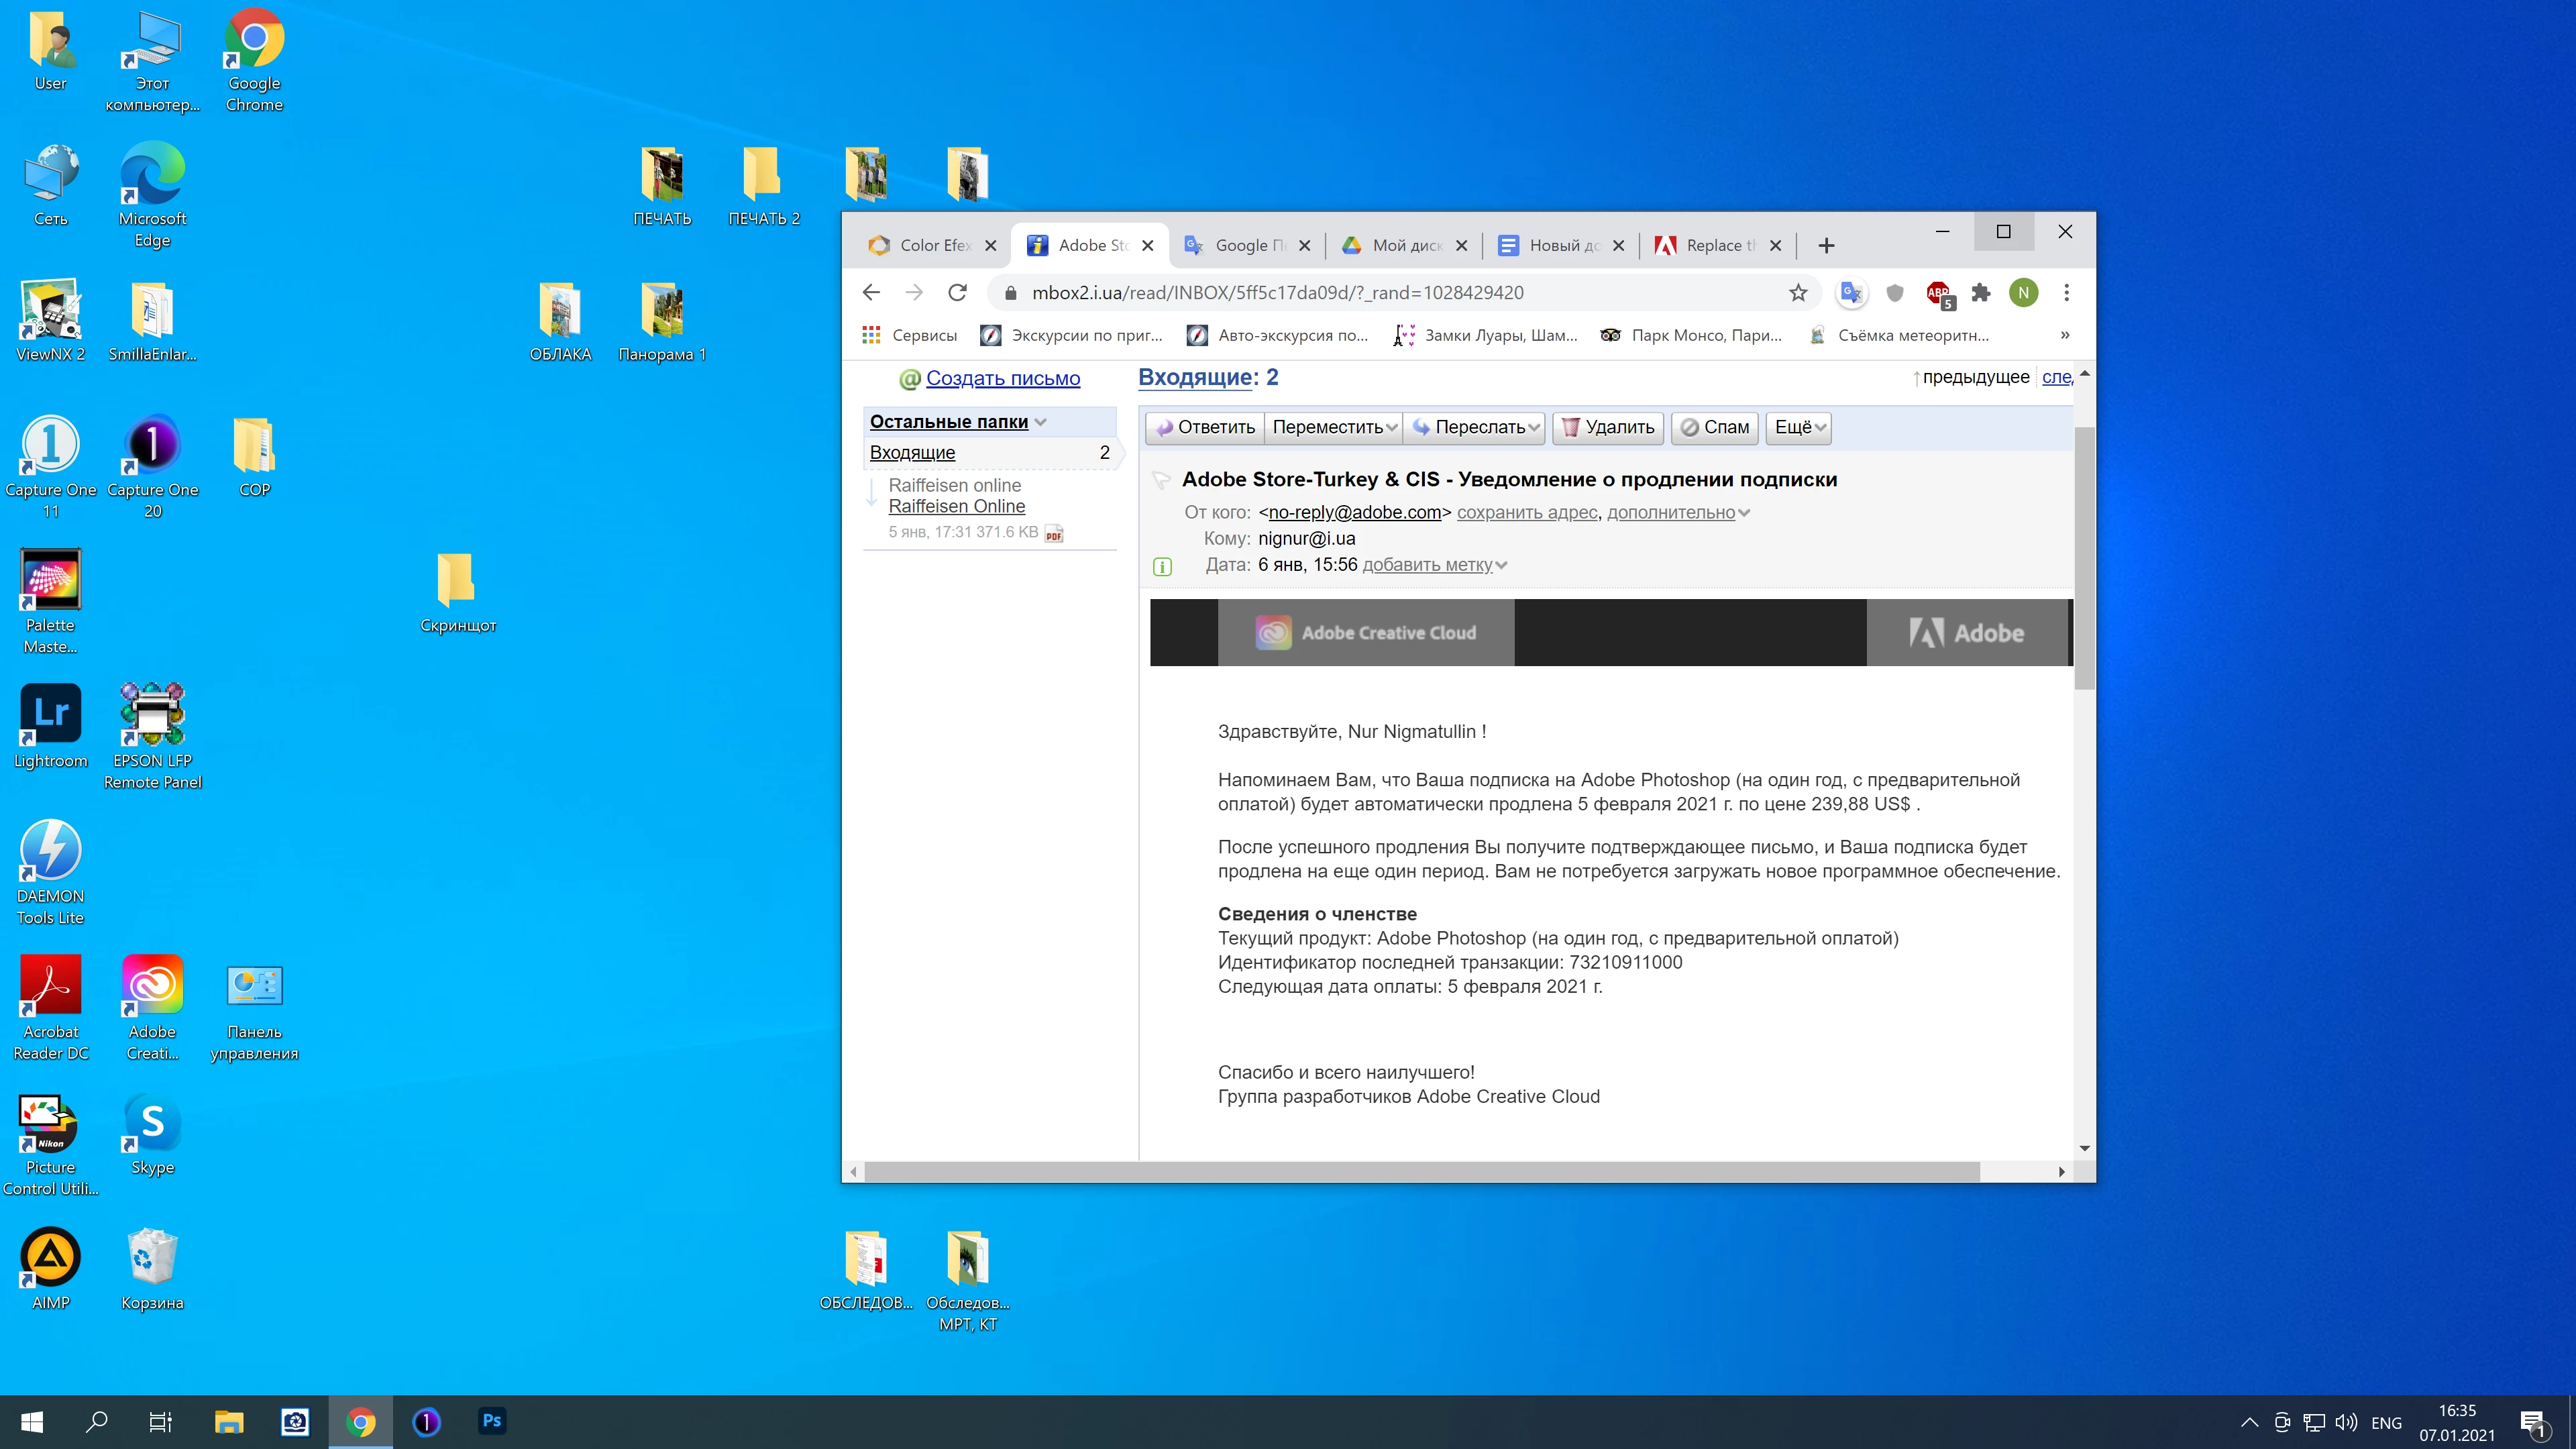Open the Google Translate extension icon
The width and height of the screenshot is (2576, 1449).
[1851, 293]
